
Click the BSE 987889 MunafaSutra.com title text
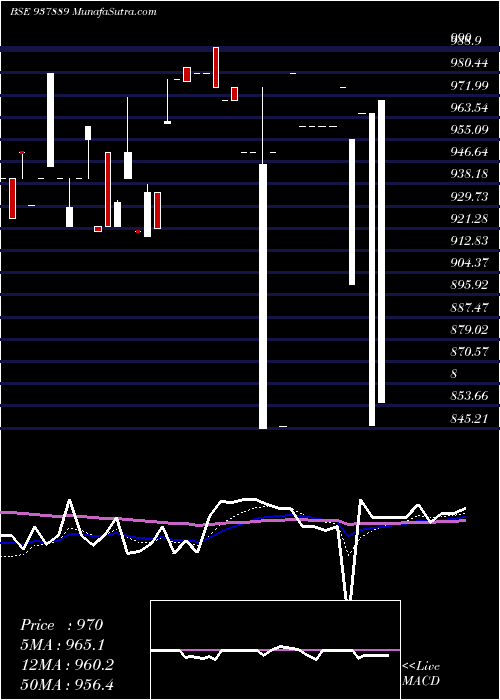[83, 12]
